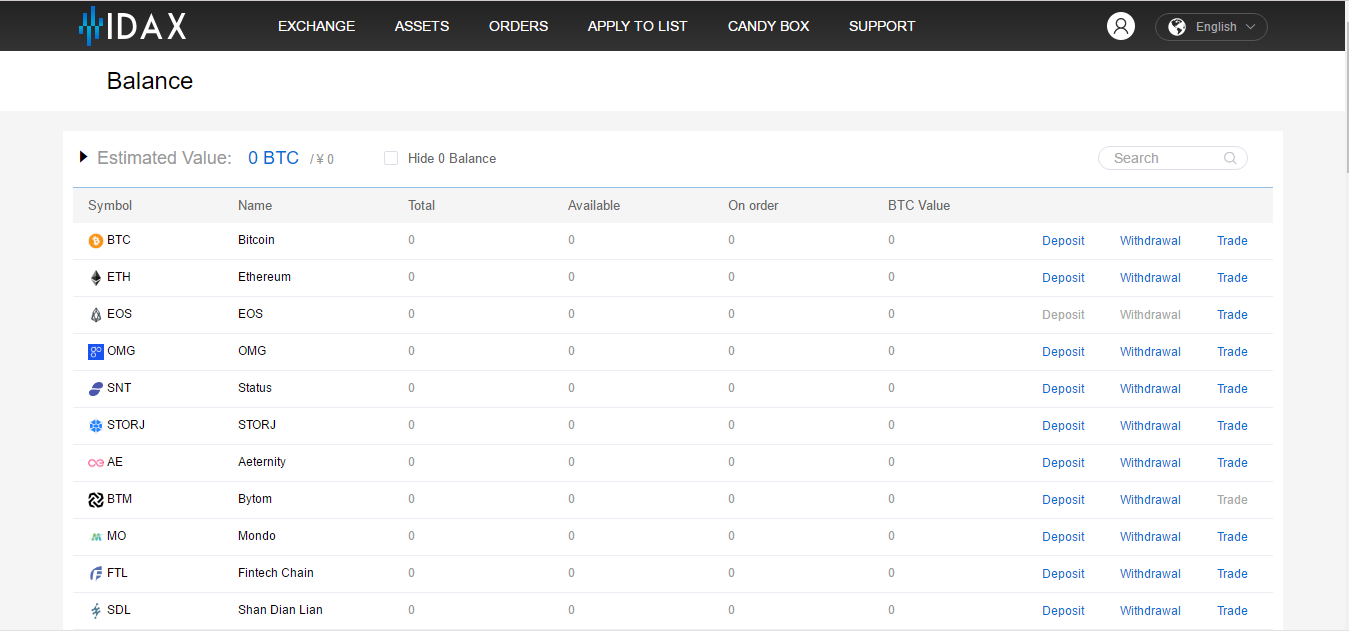Click the BTC Value column header
Screen dimensions: 1349x633
click(x=919, y=206)
